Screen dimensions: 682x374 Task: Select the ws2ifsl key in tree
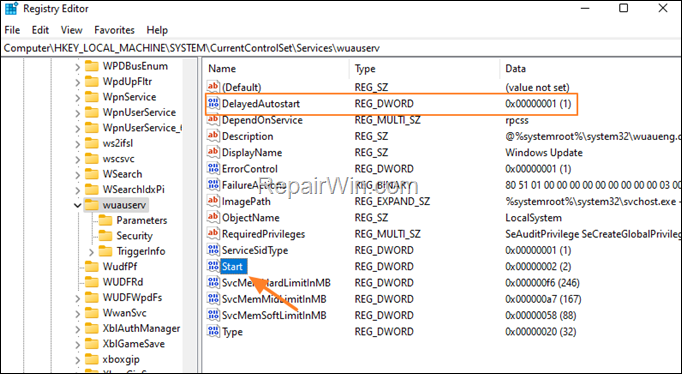point(117,143)
